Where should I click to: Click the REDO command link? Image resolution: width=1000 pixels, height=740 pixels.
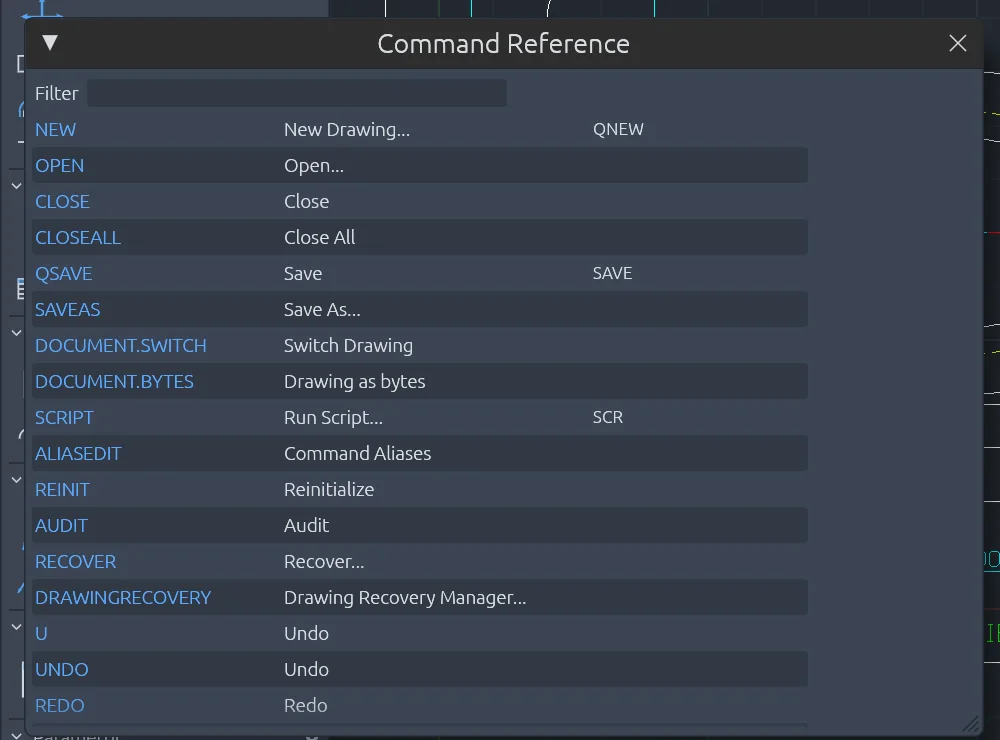point(59,706)
